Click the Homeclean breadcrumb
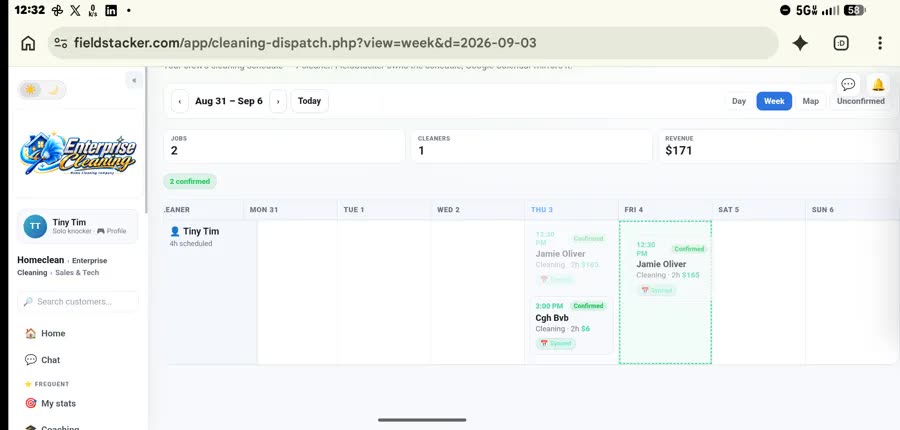 pos(41,260)
